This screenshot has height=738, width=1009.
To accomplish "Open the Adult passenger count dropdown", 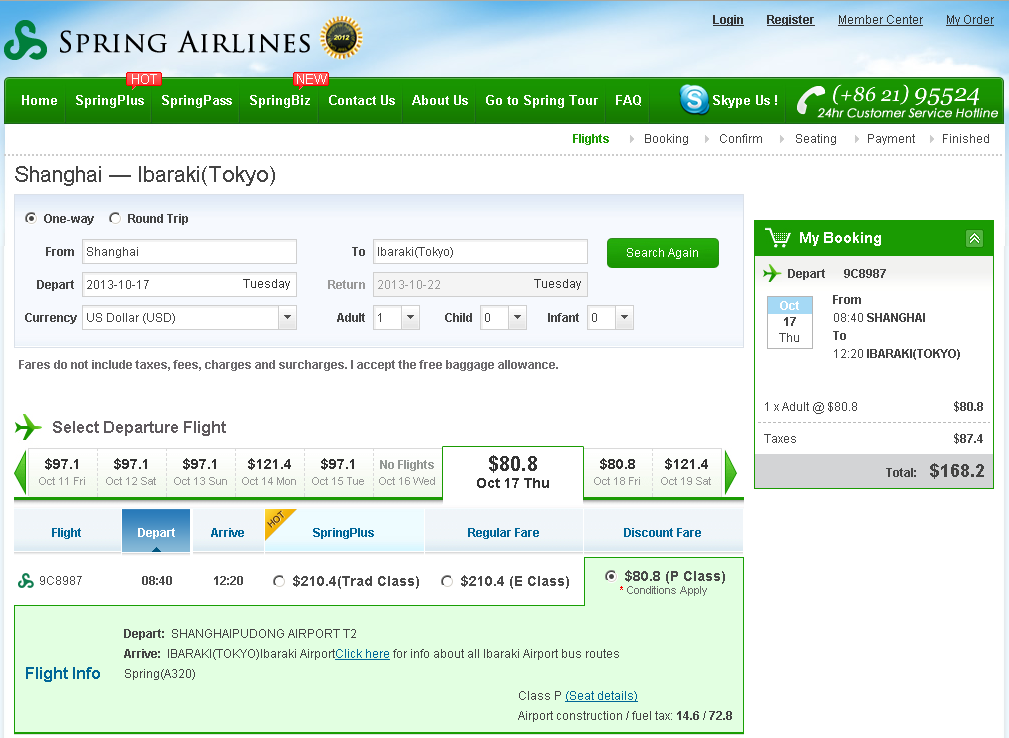I will point(410,318).
